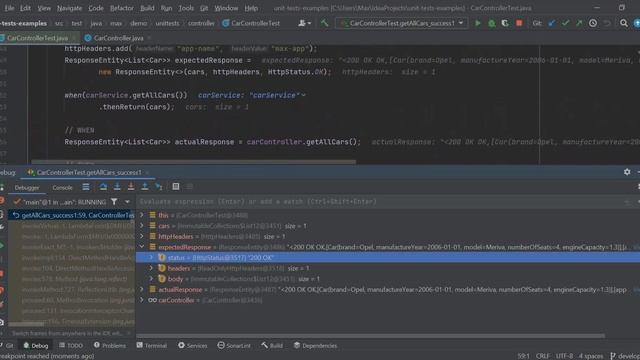Switch to CarController.java editor tab
The height and width of the screenshot is (360, 640).
118,38
